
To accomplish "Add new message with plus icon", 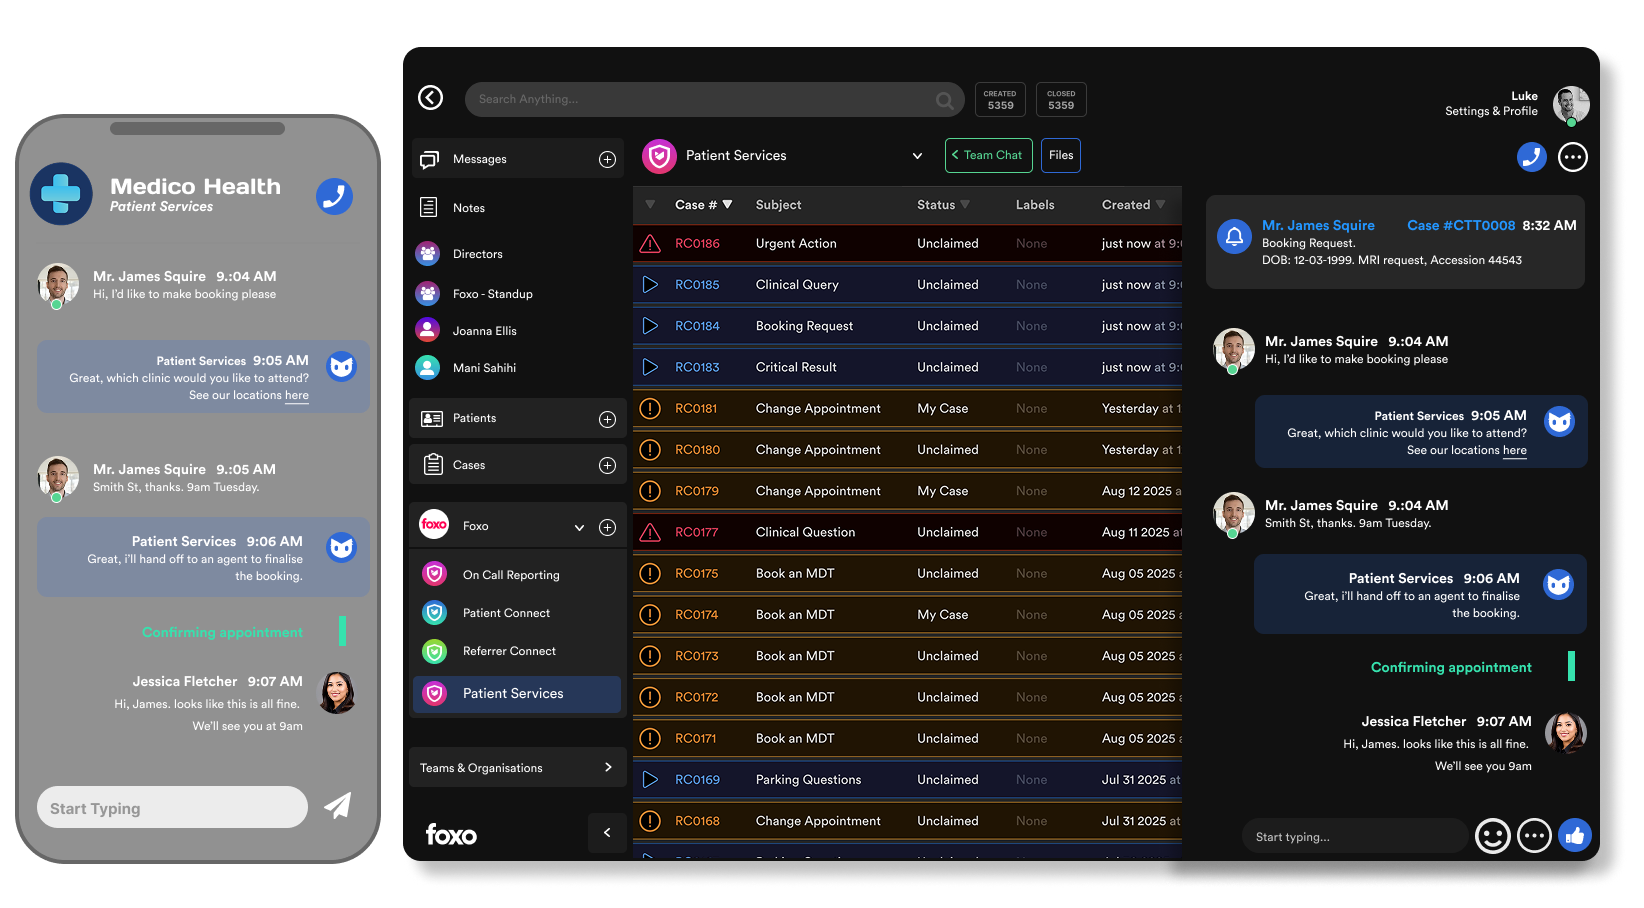I will [607, 159].
